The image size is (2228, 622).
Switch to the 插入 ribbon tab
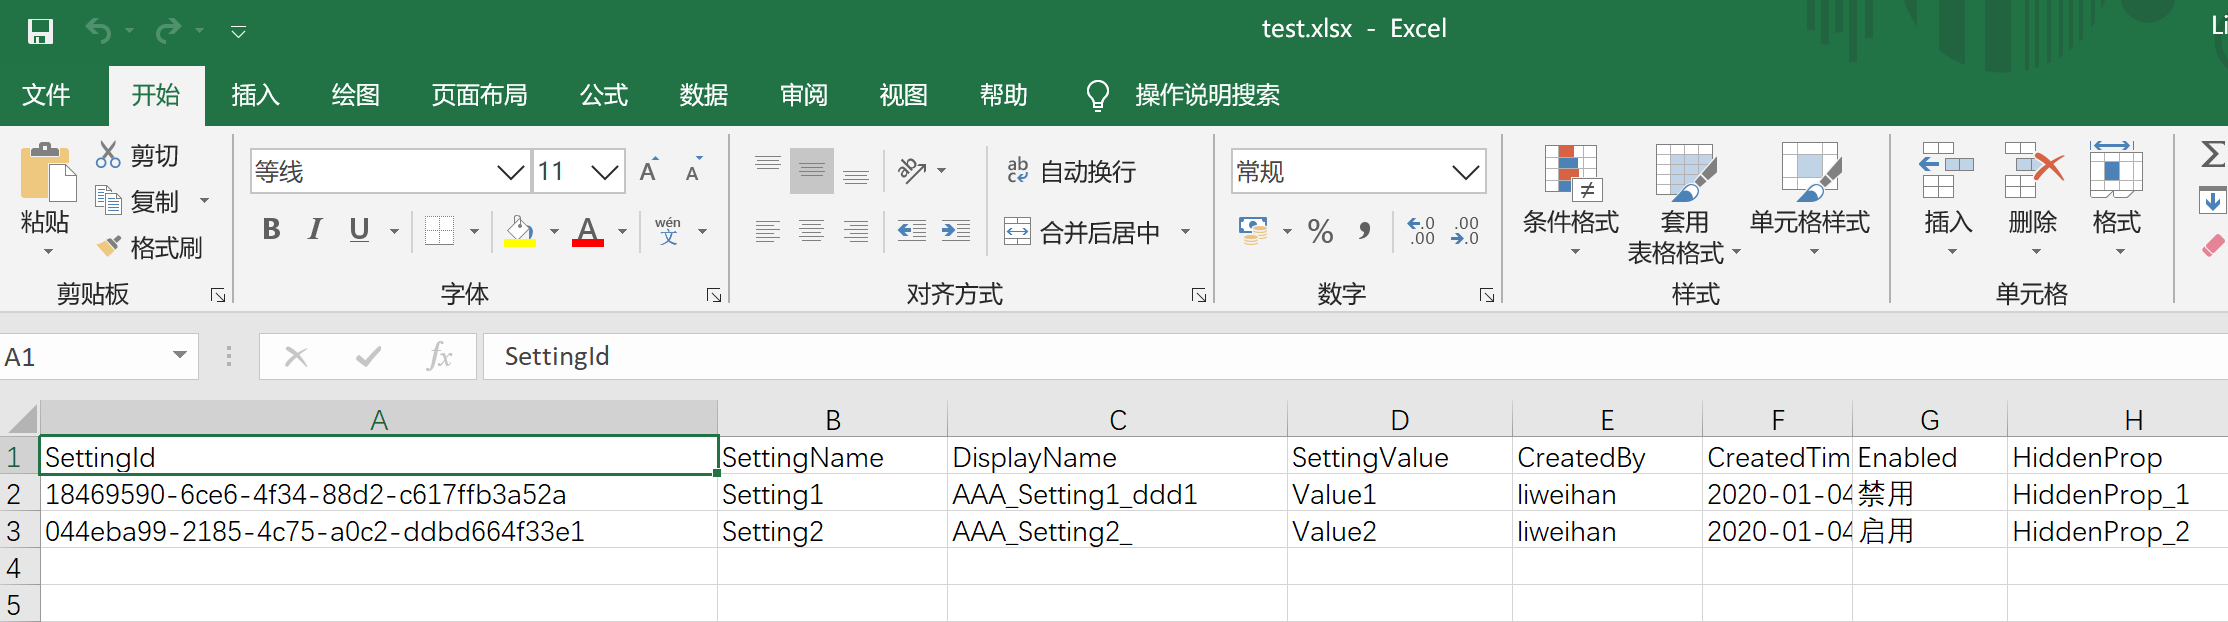(x=255, y=95)
